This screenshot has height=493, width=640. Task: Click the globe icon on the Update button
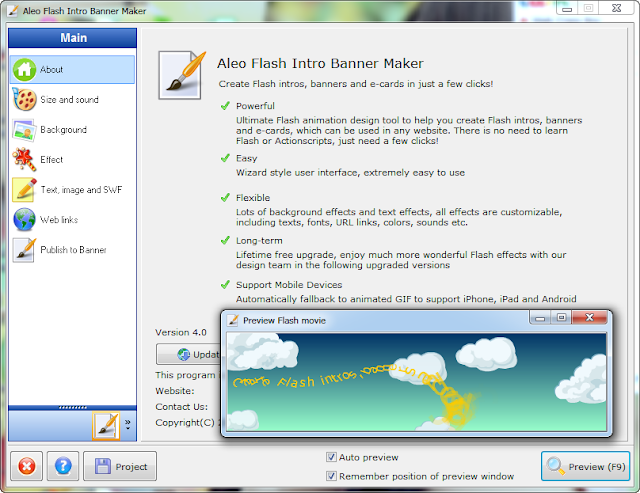coord(184,354)
